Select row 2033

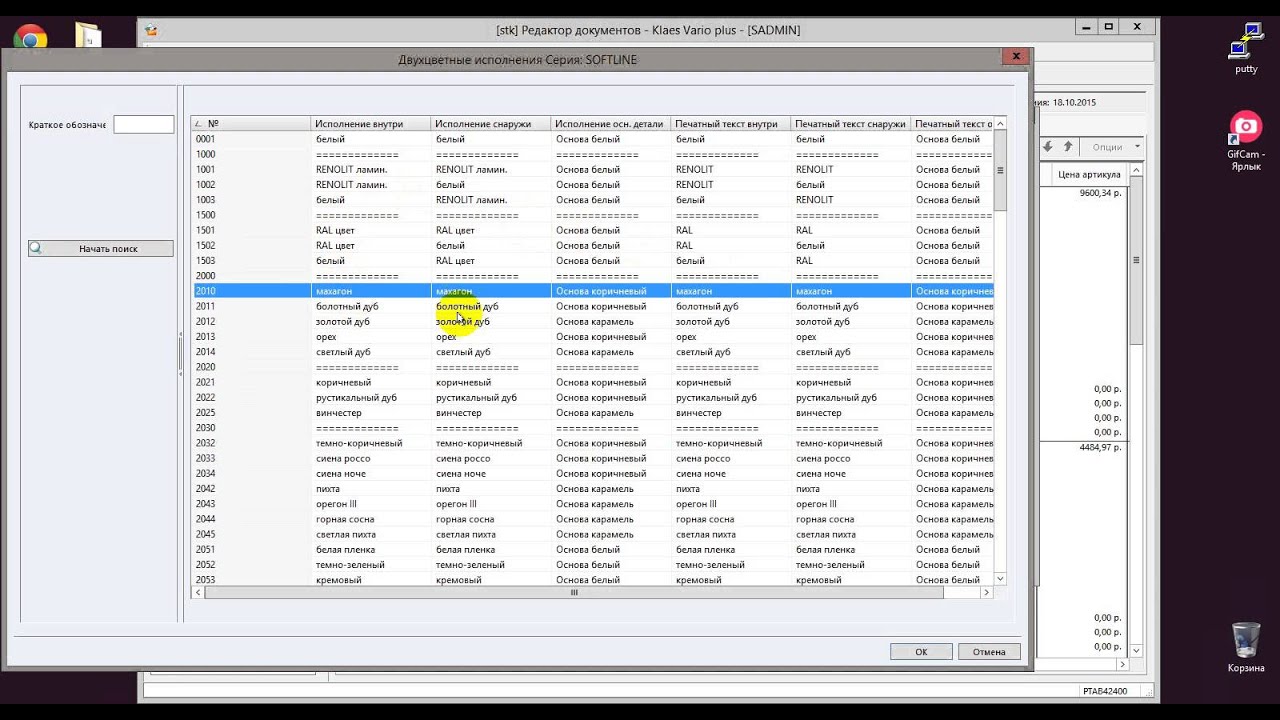pyautogui.click(x=593, y=458)
